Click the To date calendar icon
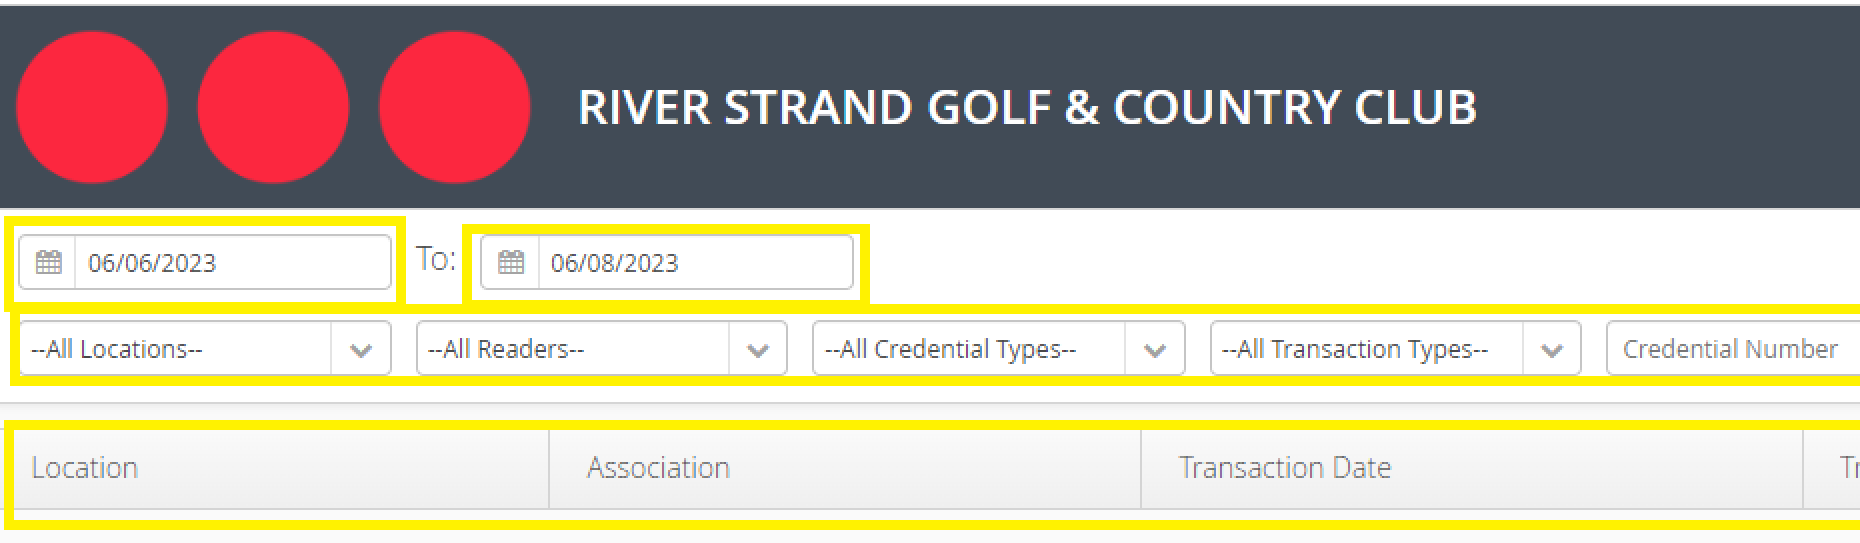Viewport: 1860px width, 543px height. click(511, 263)
